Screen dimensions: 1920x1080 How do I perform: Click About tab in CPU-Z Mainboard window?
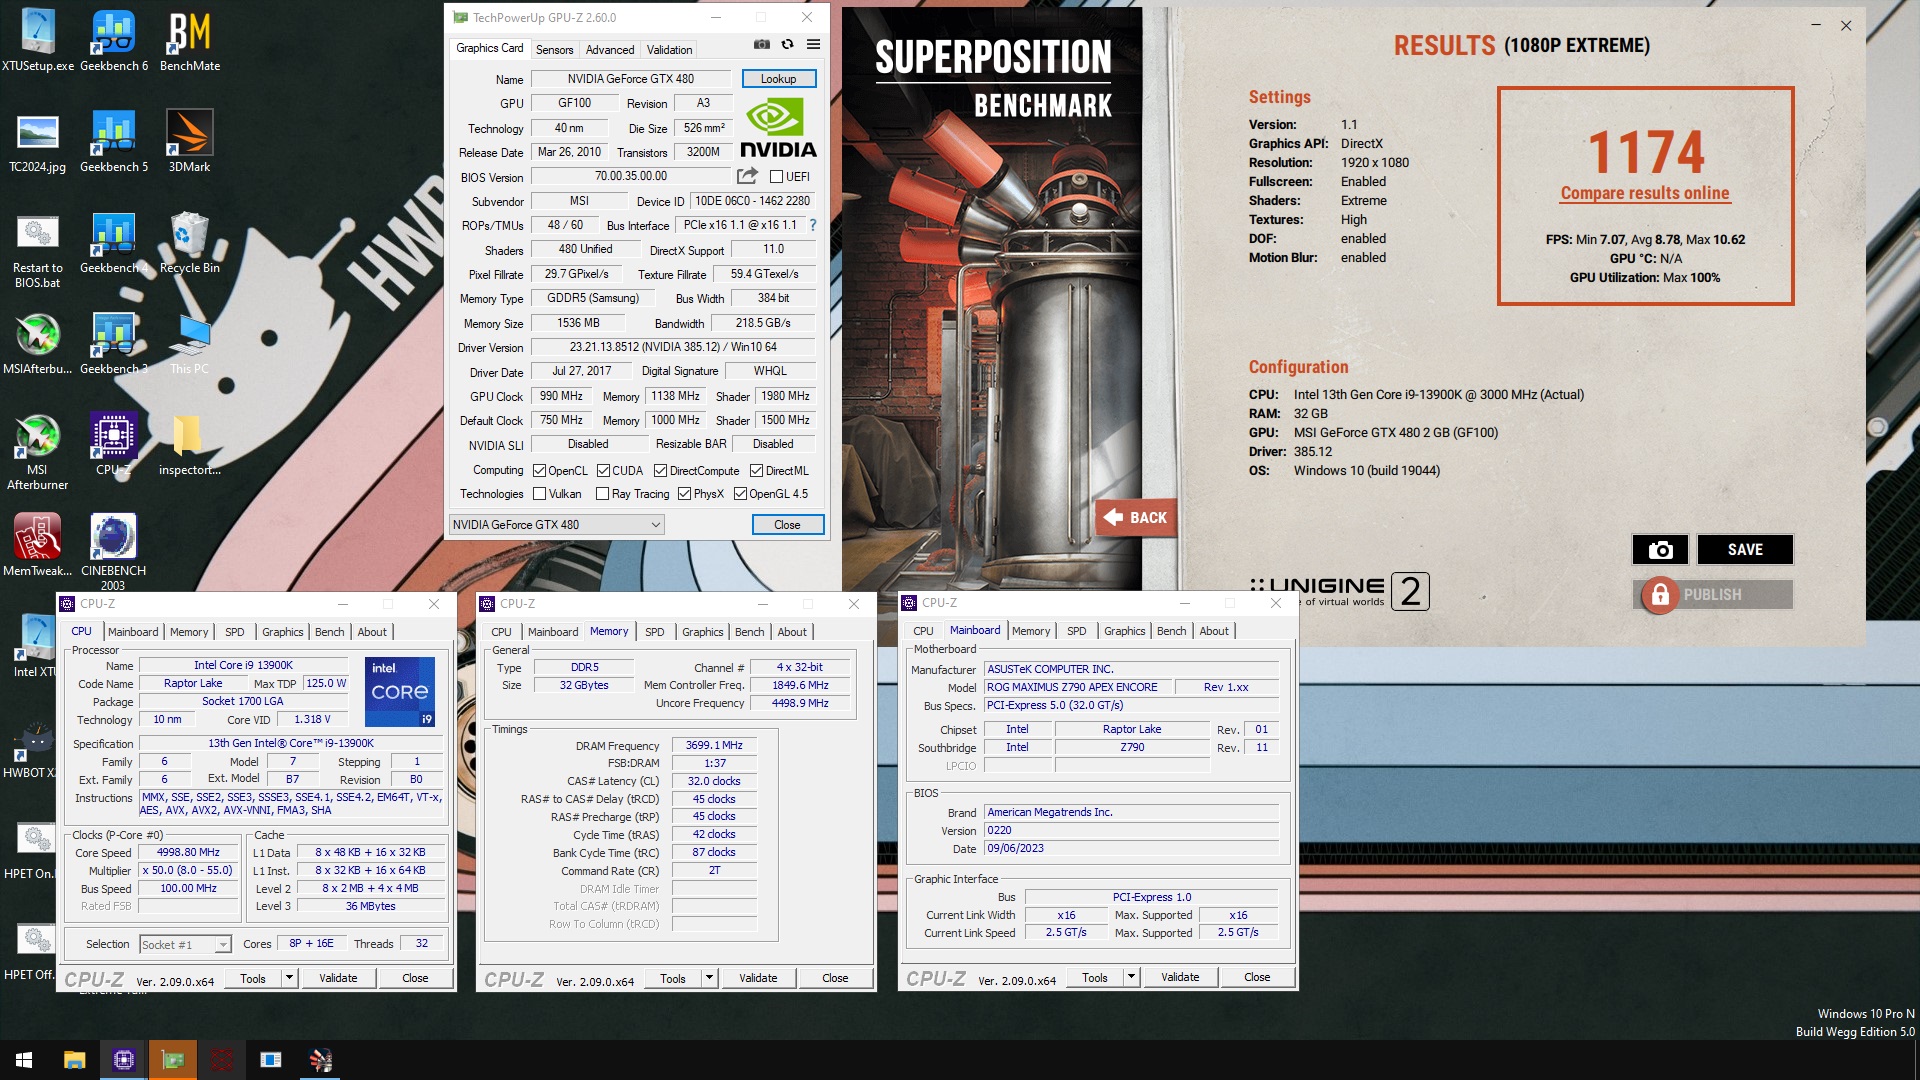1214,631
